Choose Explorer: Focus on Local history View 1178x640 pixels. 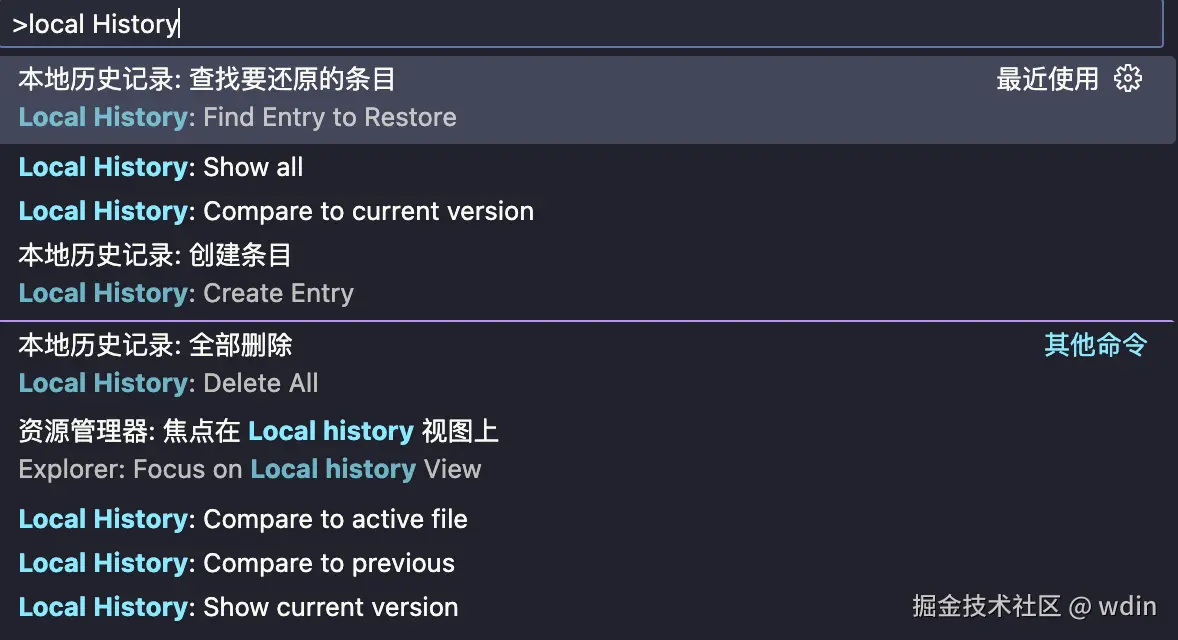250,469
